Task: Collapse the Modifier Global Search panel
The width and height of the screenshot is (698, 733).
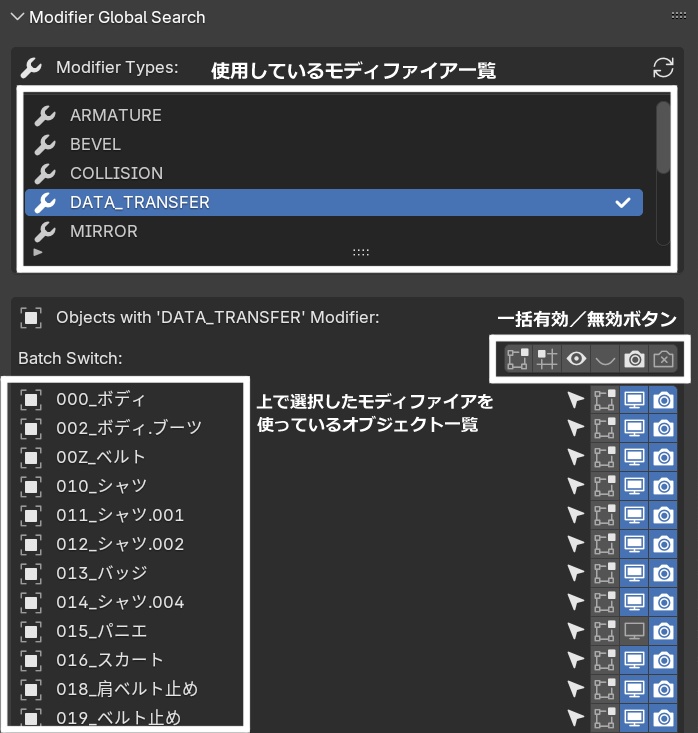Action: 17,17
